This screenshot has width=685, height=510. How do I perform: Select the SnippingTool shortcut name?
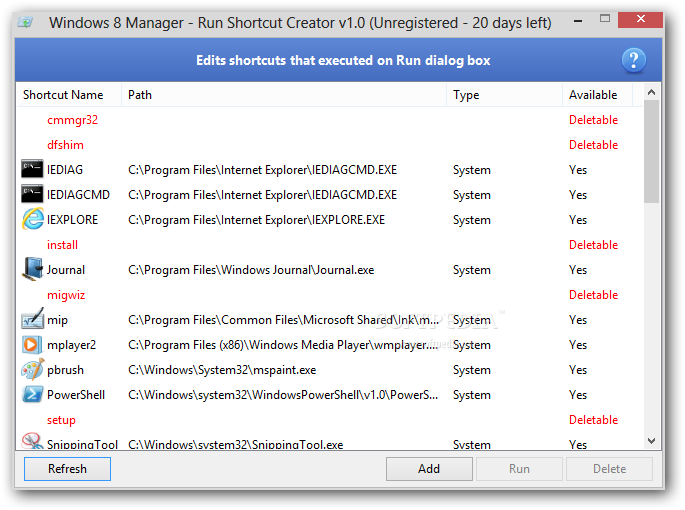(x=82, y=444)
